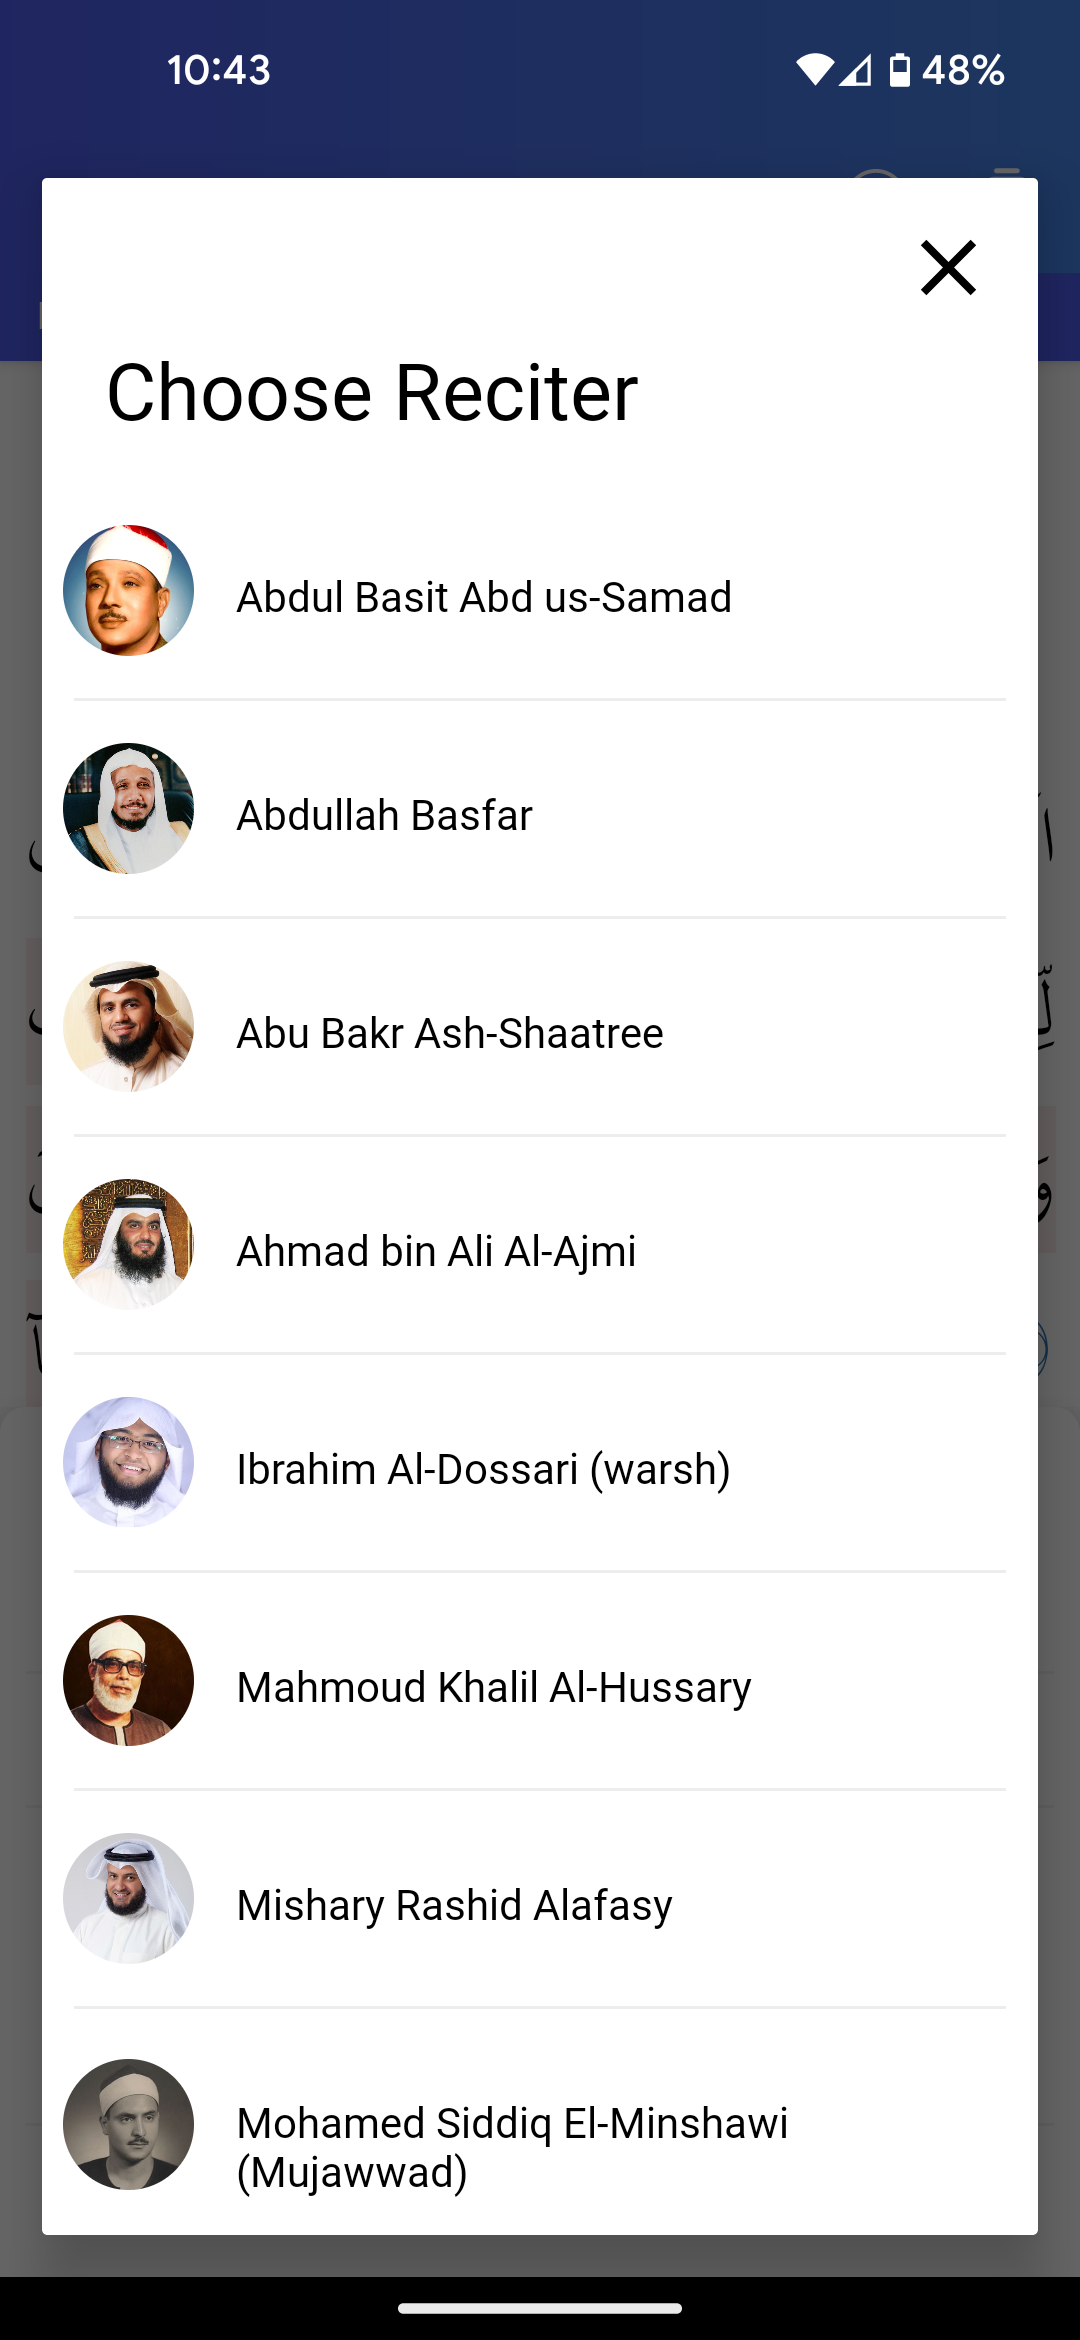Screen dimensions: 1080x2340
Task: Tap Mohamed Siddiq El-Minshawi's black-and-white photo
Action: point(128,2125)
